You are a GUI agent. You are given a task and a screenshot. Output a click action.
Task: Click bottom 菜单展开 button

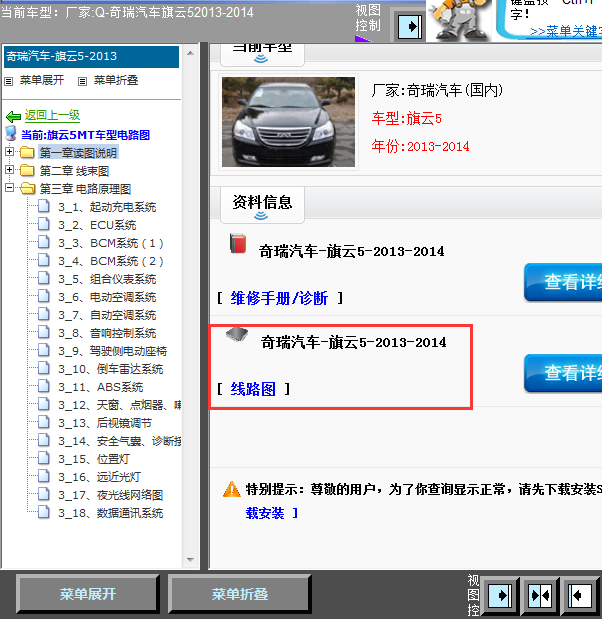[88, 594]
